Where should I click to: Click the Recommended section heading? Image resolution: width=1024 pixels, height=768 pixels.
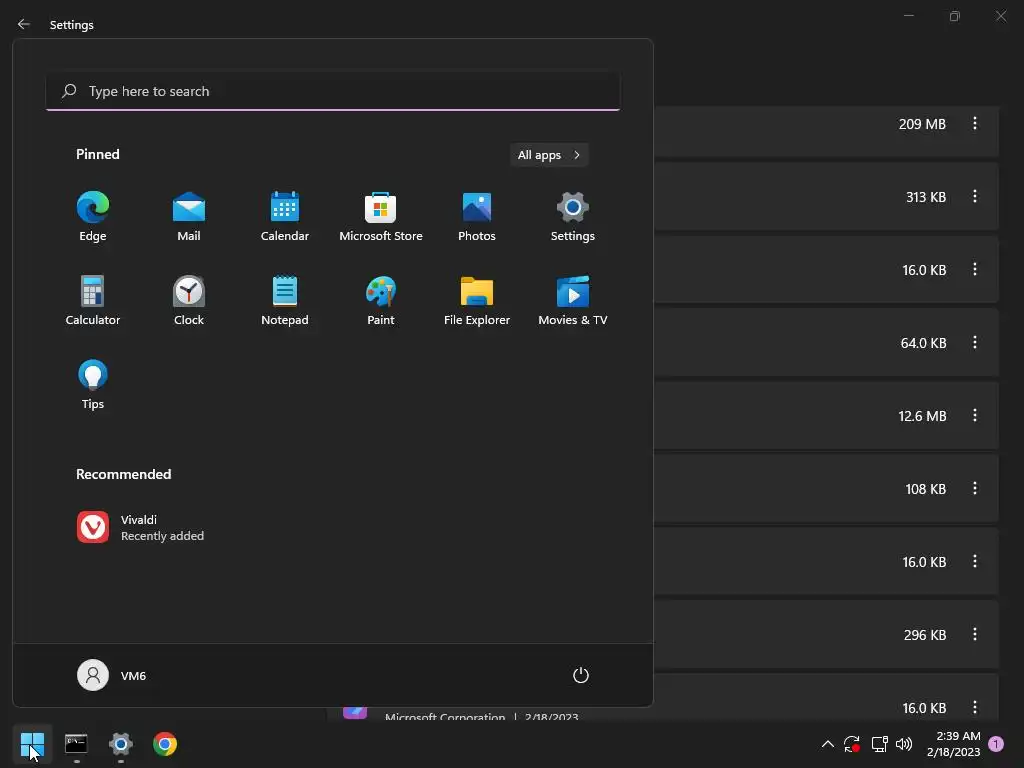click(123, 474)
